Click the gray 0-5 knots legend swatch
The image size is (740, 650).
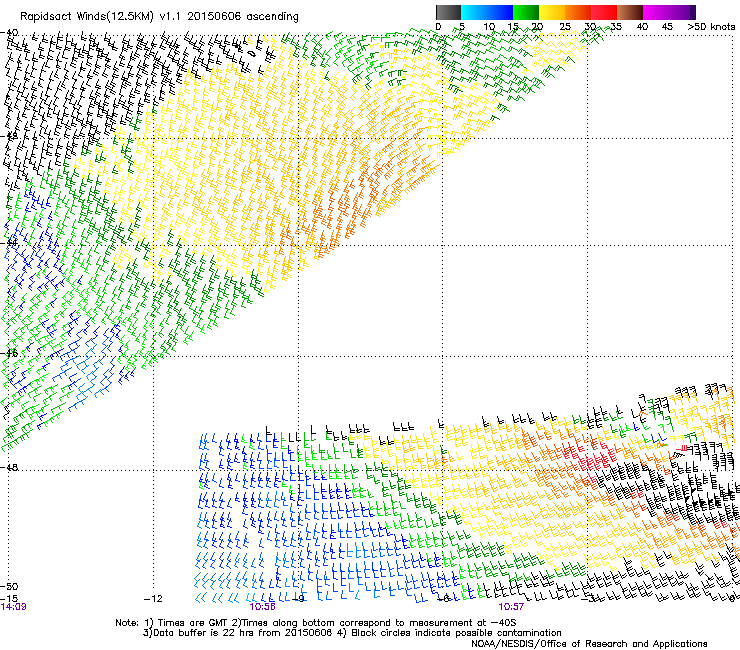click(448, 12)
